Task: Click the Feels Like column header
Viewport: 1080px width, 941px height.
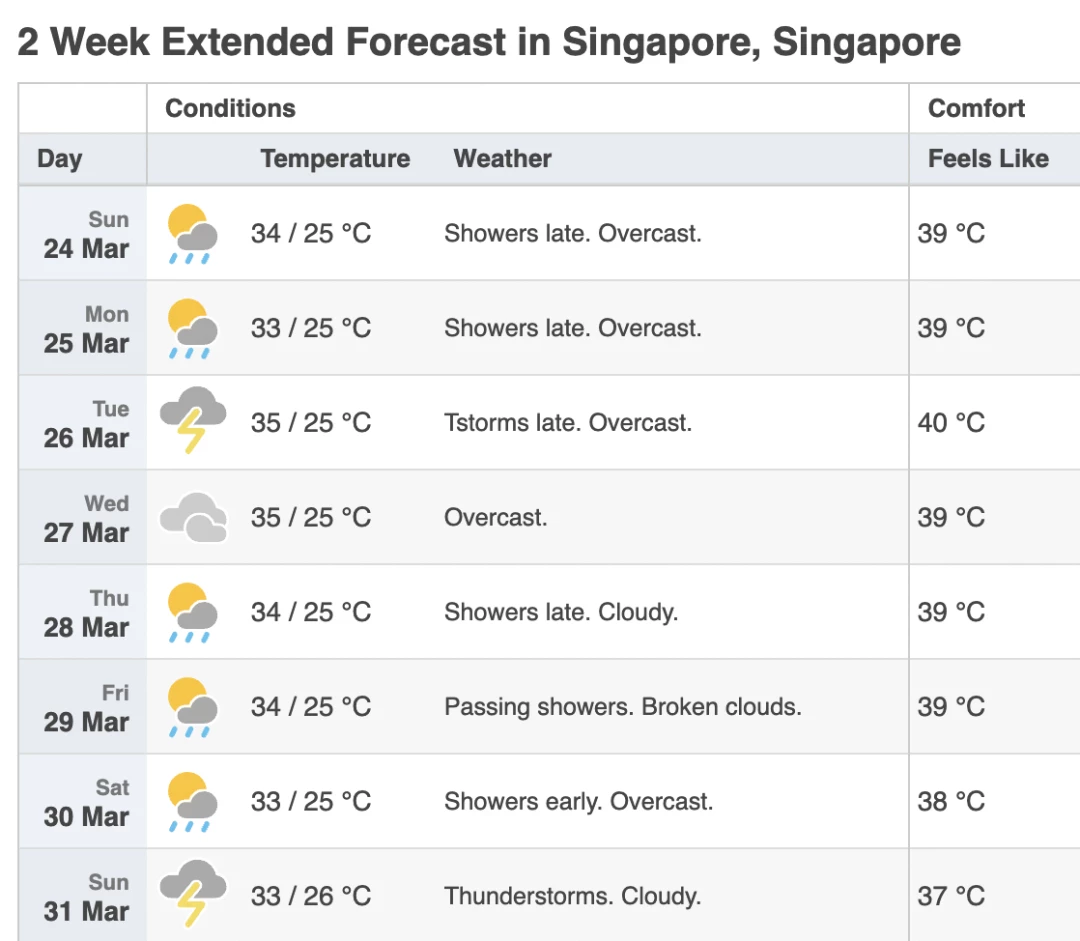Action: (x=988, y=159)
